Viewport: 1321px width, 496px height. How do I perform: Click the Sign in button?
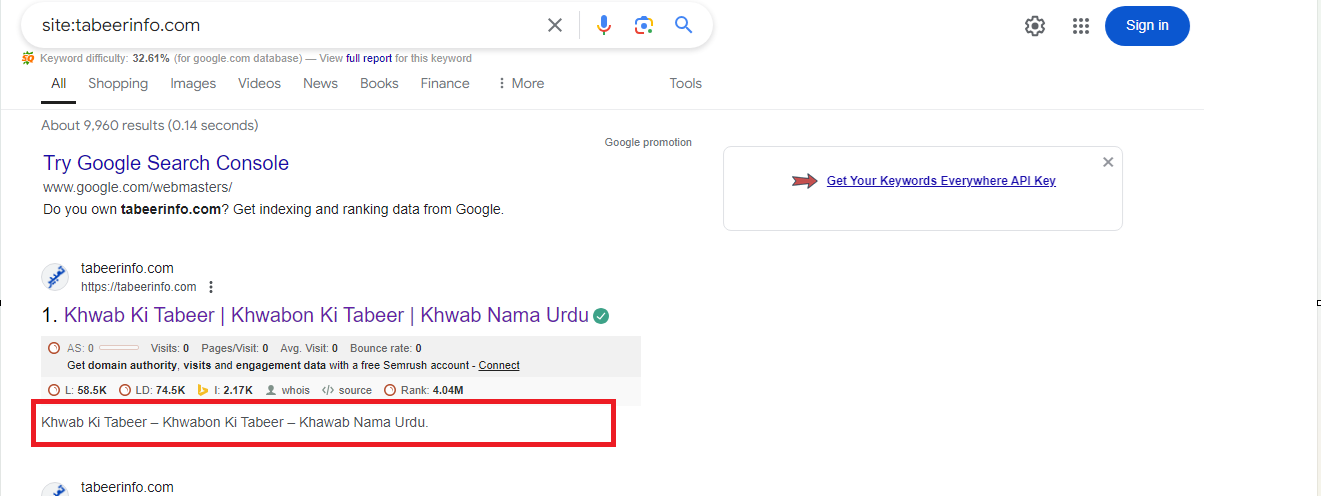[1147, 26]
